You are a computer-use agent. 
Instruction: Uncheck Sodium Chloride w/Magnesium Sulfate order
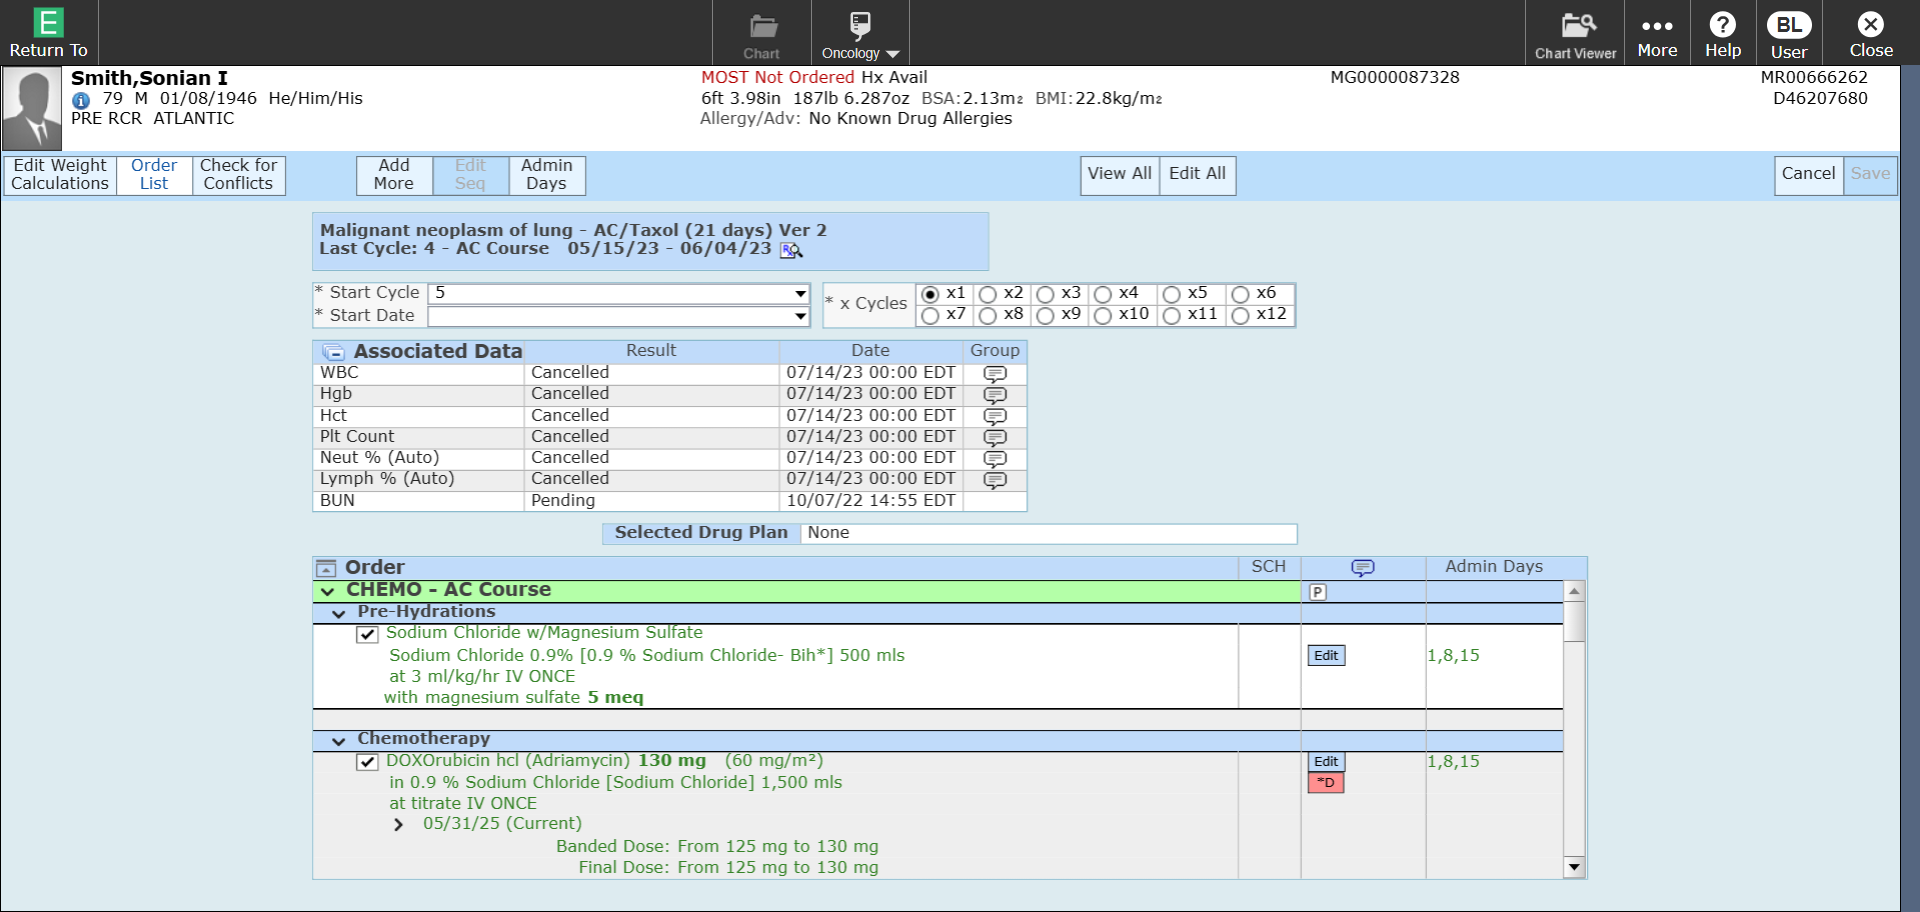(x=368, y=634)
